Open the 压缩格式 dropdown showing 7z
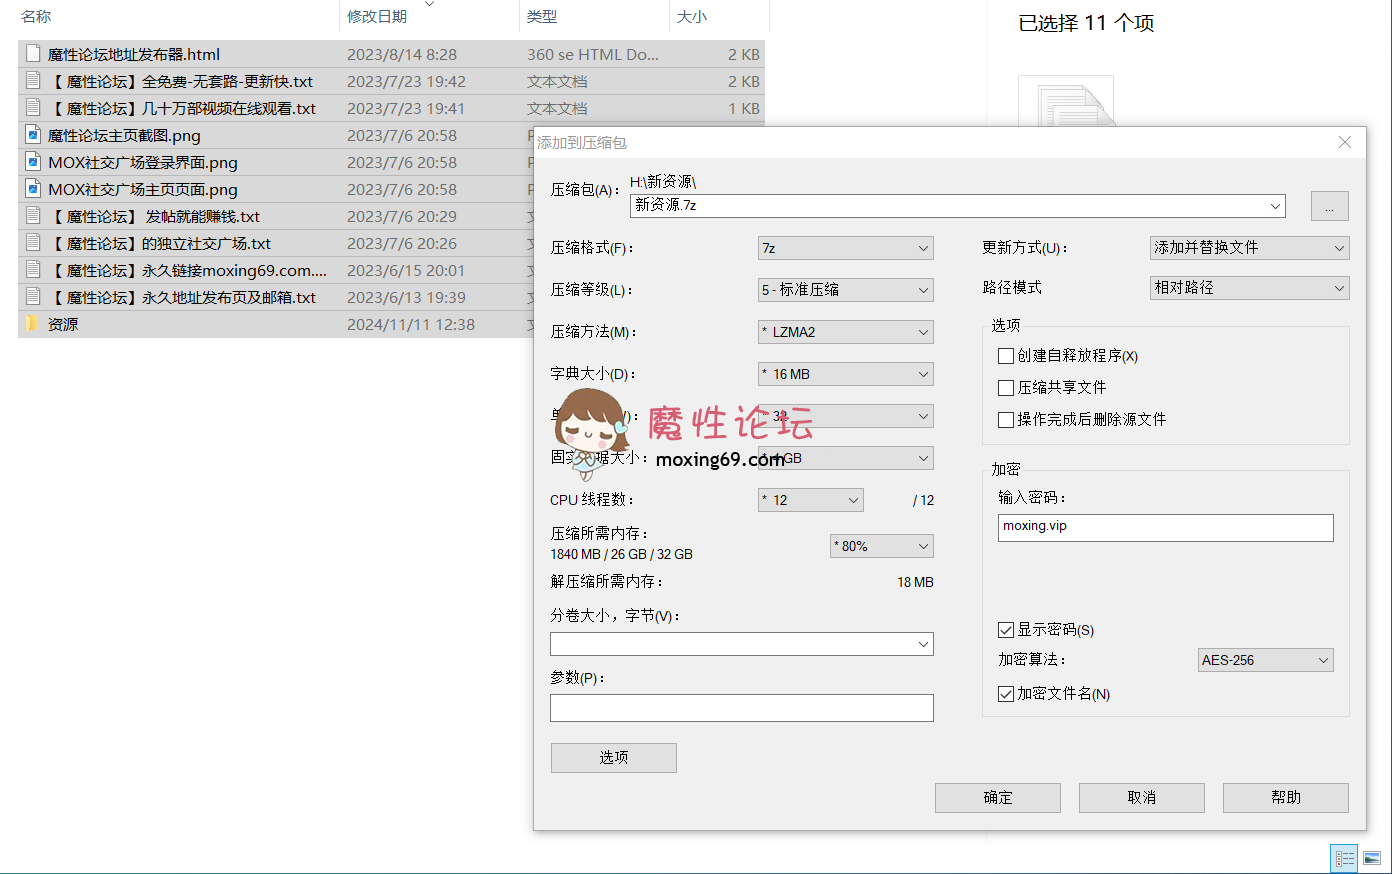Screen dimensions: 1392x874 (x=845, y=247)
